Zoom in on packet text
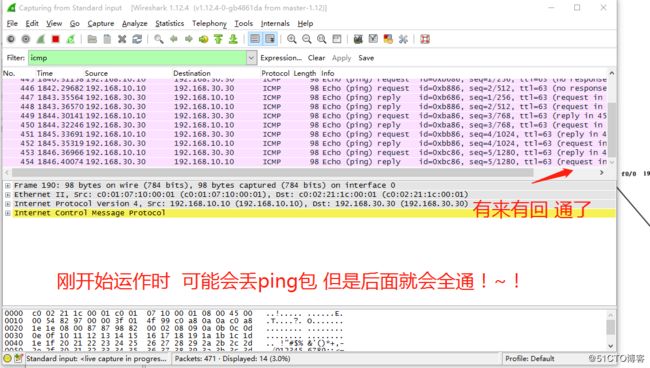Screen dimensions: 650x368 click(x=292, y=39)
